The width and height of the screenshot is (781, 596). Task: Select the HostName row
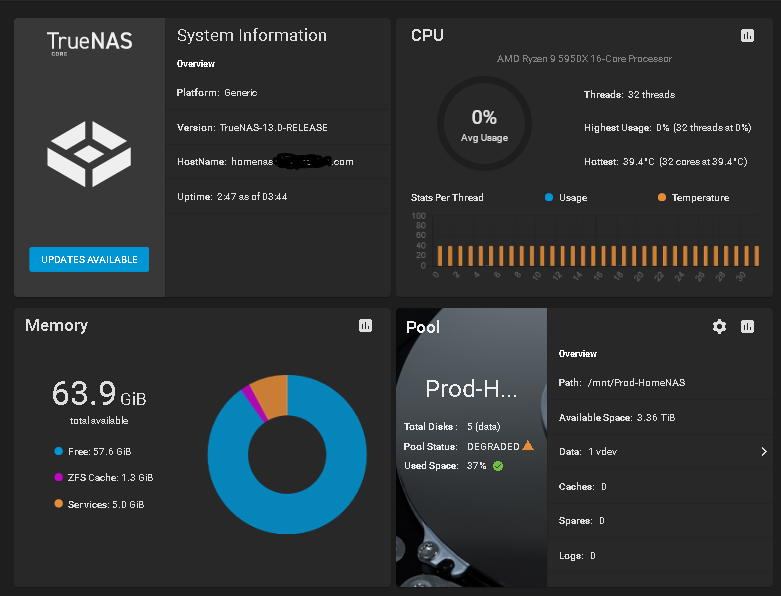click(x=278, y=162)
